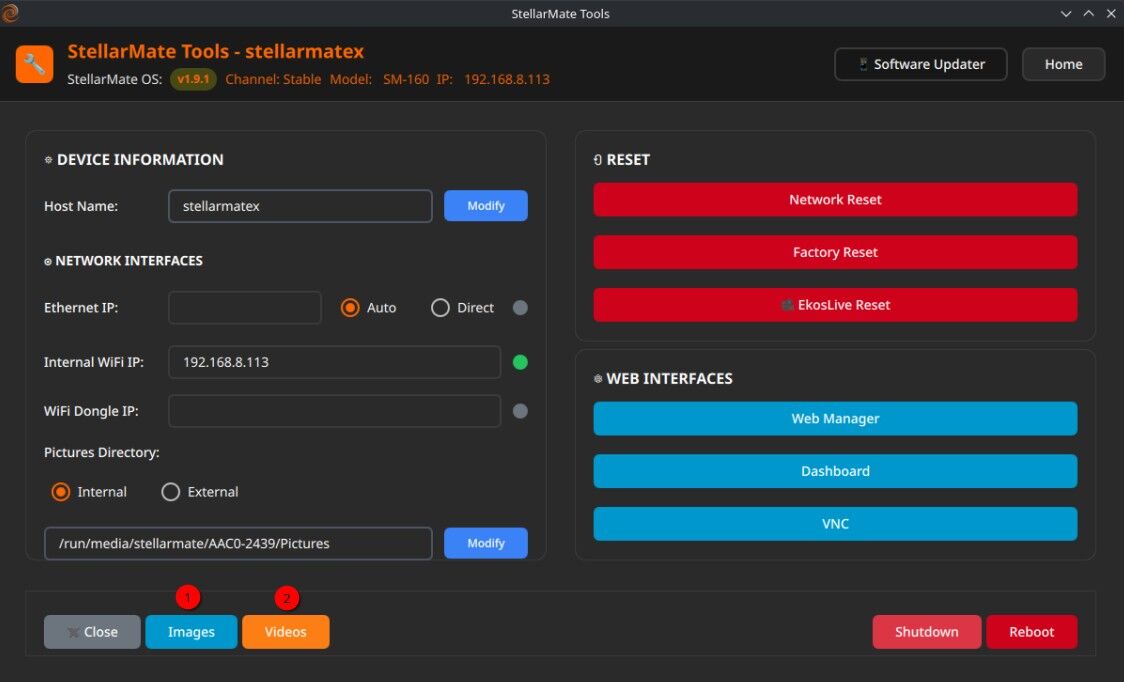This screenshot has width=1124, height=682.
Task: Shutdown the device
Action: (927, 632)
